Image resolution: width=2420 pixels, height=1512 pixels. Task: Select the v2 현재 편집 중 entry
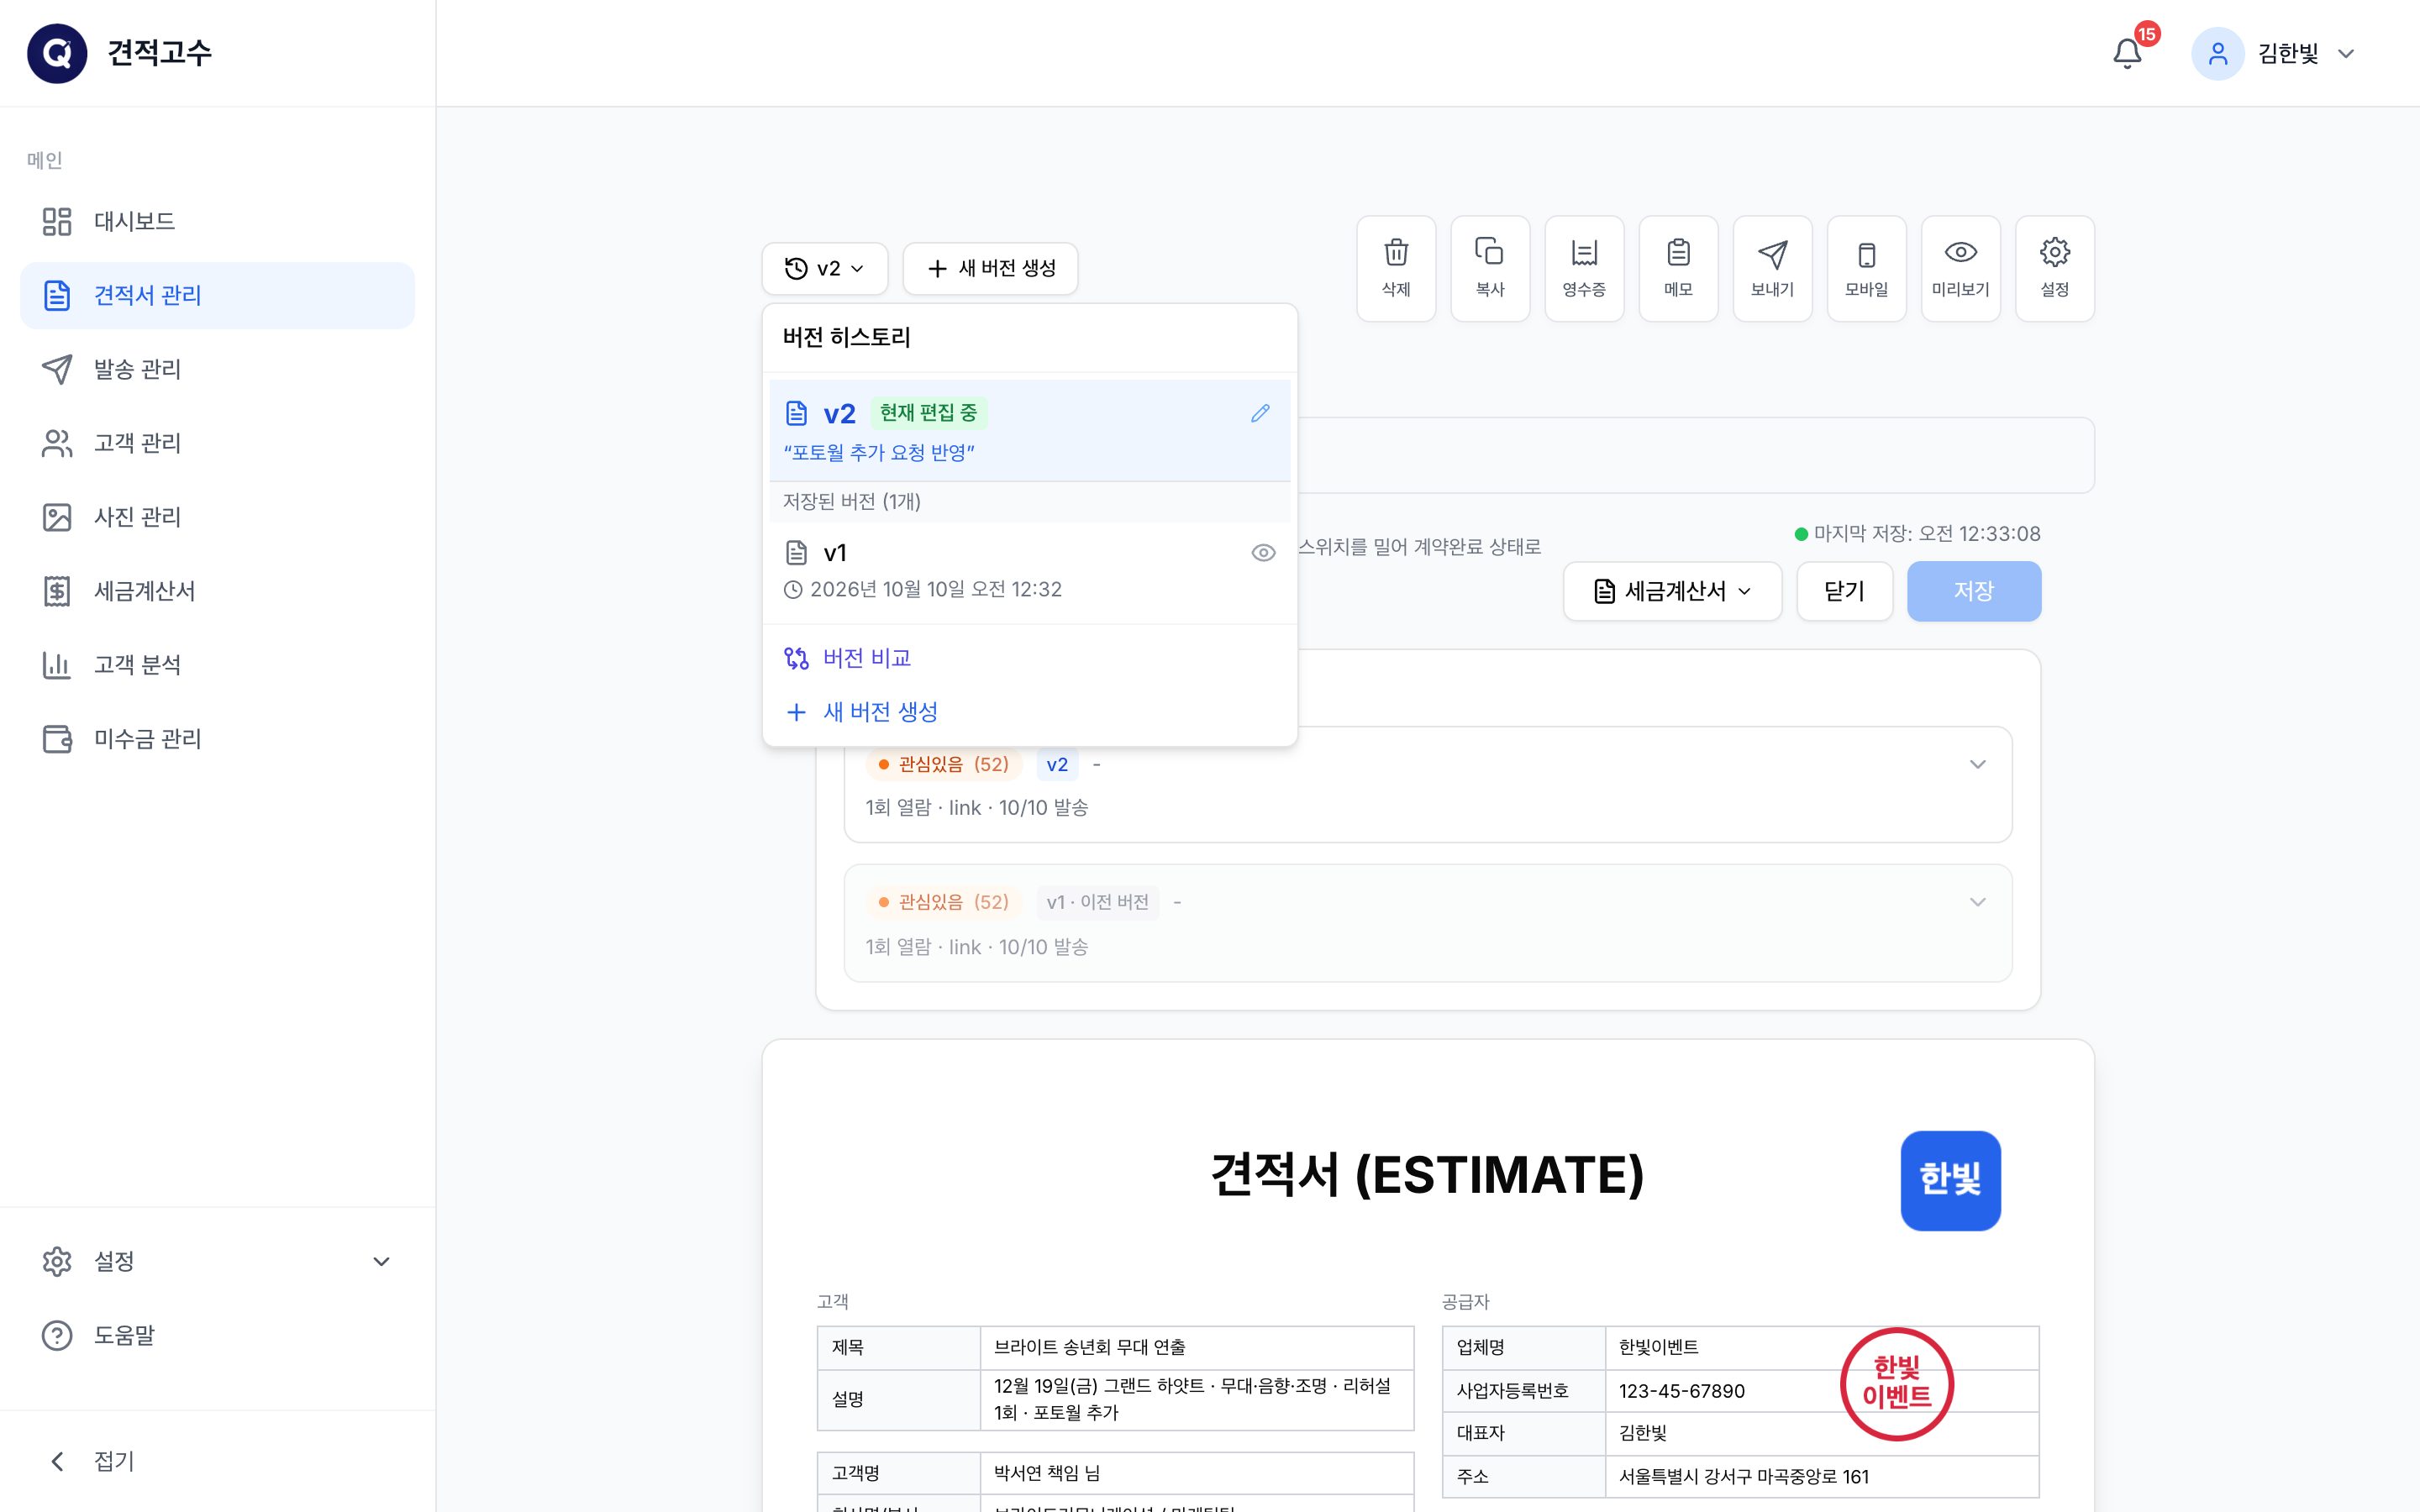click(x=1029, y=431)
